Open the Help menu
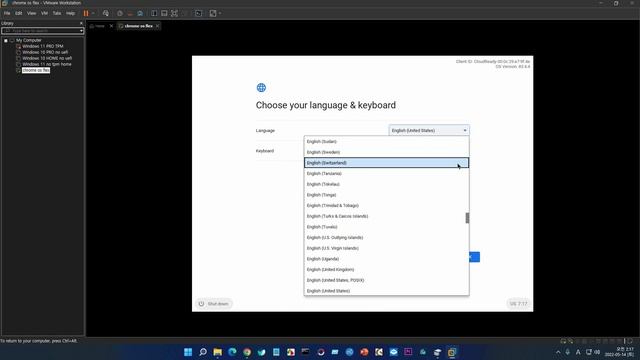This screenshot has height=360, width=640. [x=71, y=13]
